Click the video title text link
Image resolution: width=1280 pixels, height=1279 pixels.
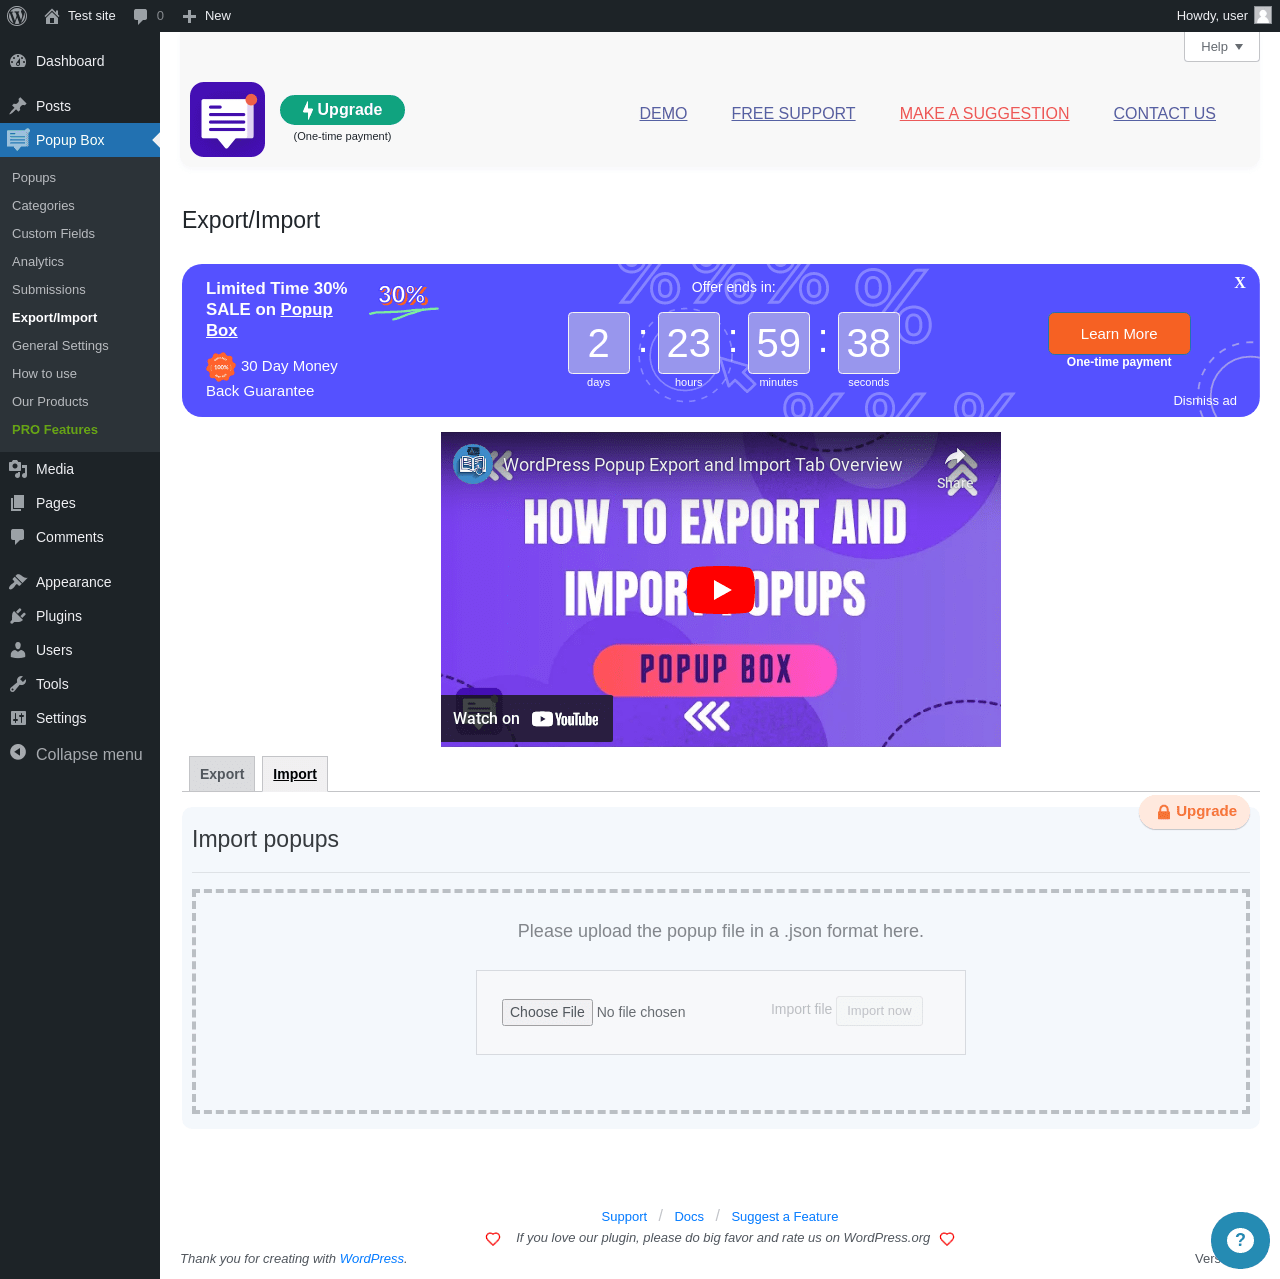tap(703, 465)
